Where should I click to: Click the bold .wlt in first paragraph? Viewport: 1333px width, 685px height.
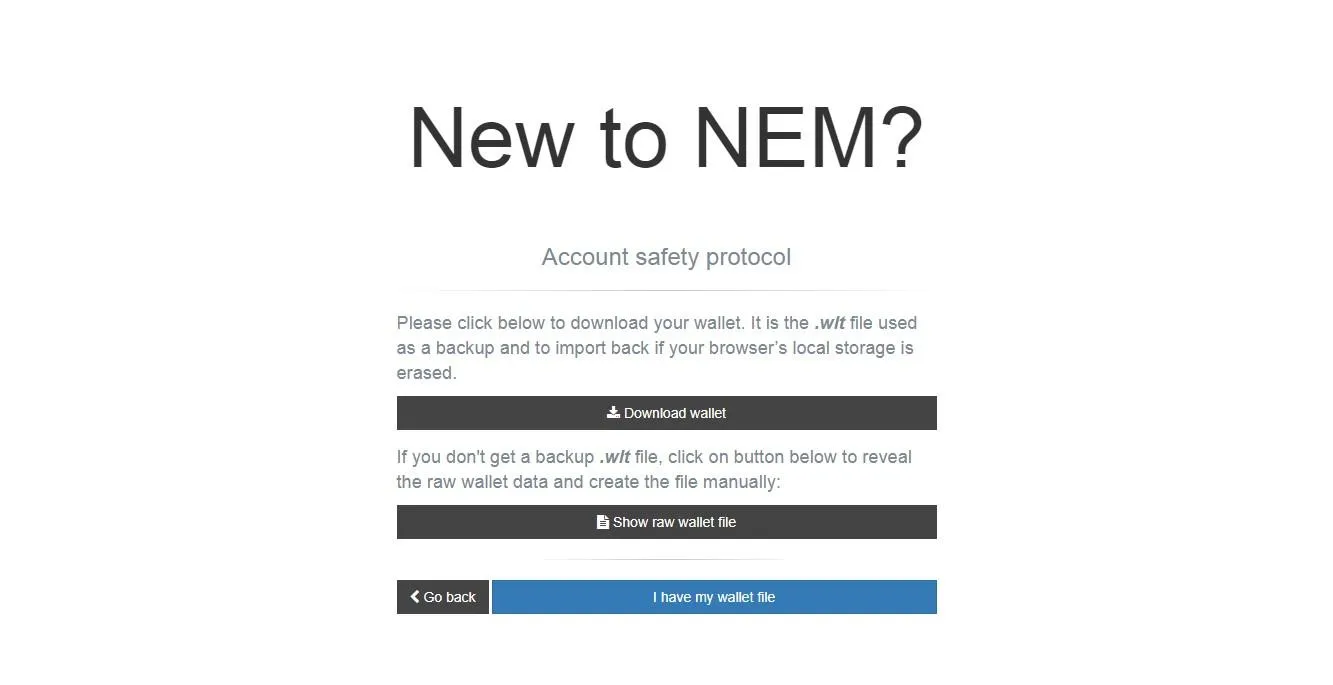829,323
